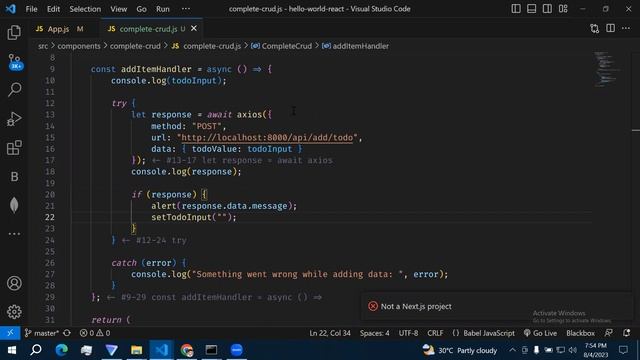Viewport: 640px width, 360px height.
Task: Open the Selection menu
Action: 85,9
